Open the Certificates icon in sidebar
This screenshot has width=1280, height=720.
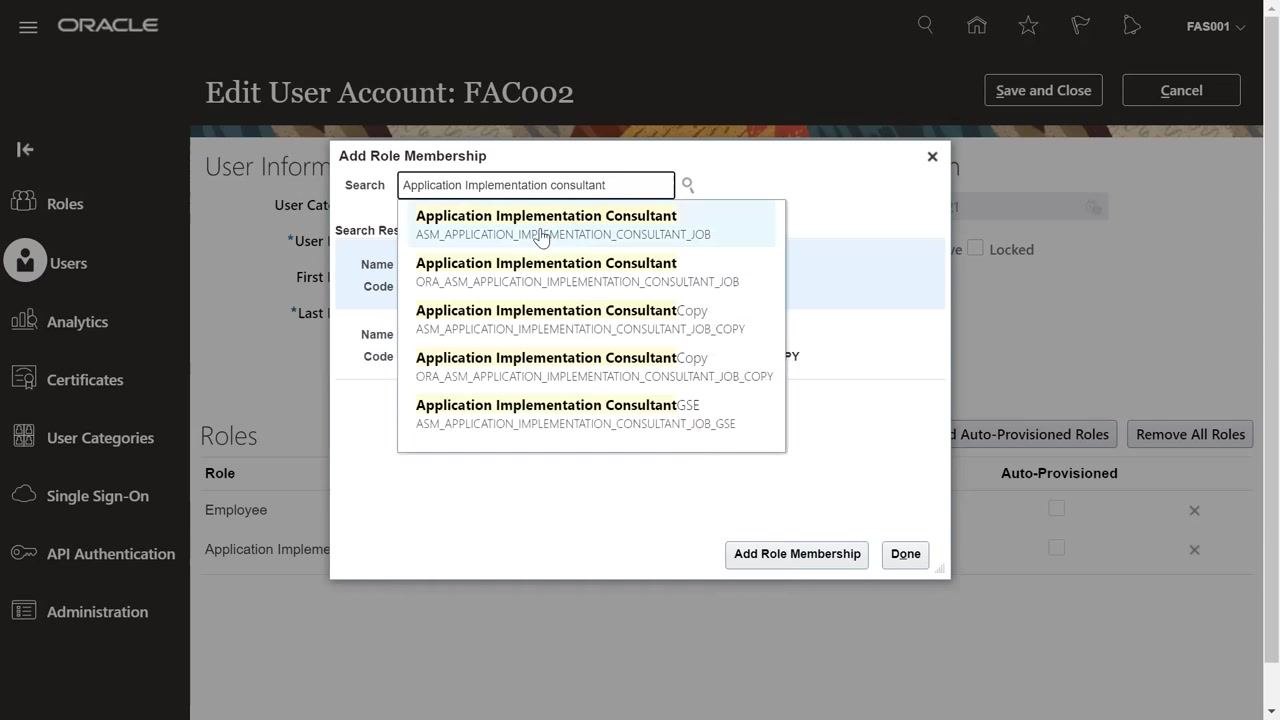point(24,378)
